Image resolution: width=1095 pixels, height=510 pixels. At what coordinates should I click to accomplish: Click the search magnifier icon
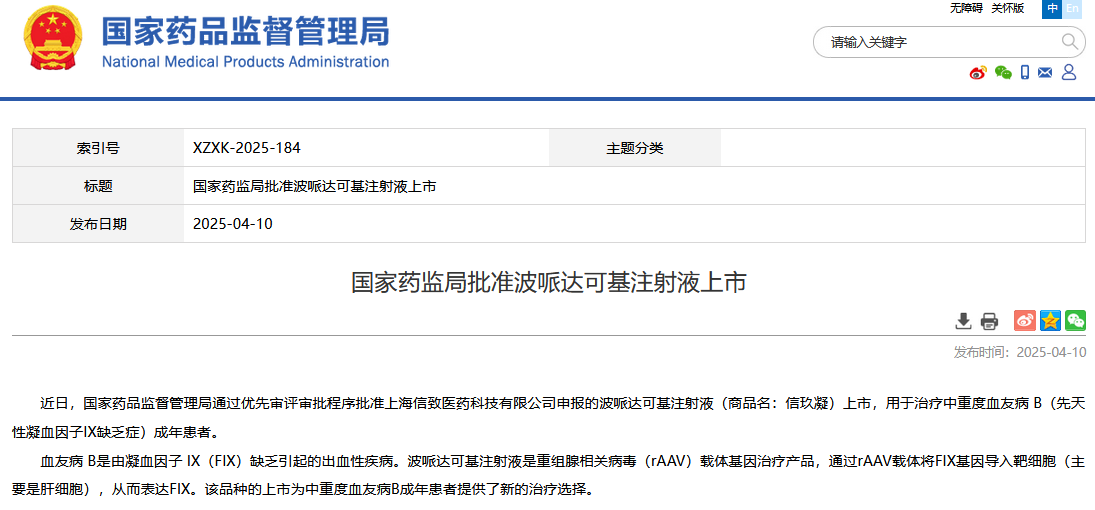click(1069, 42)
